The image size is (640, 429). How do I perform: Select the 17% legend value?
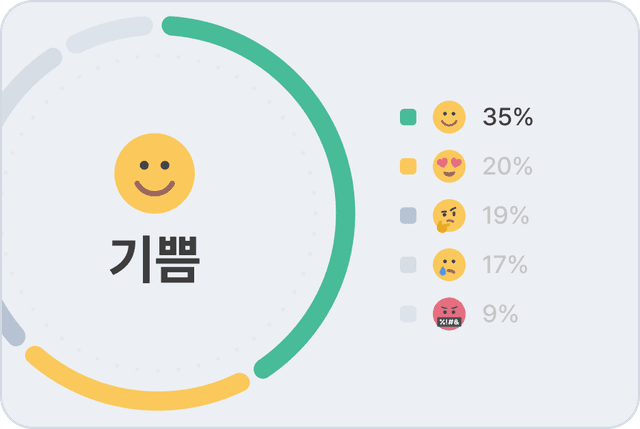pyautogui.click(x=505, y=264)
